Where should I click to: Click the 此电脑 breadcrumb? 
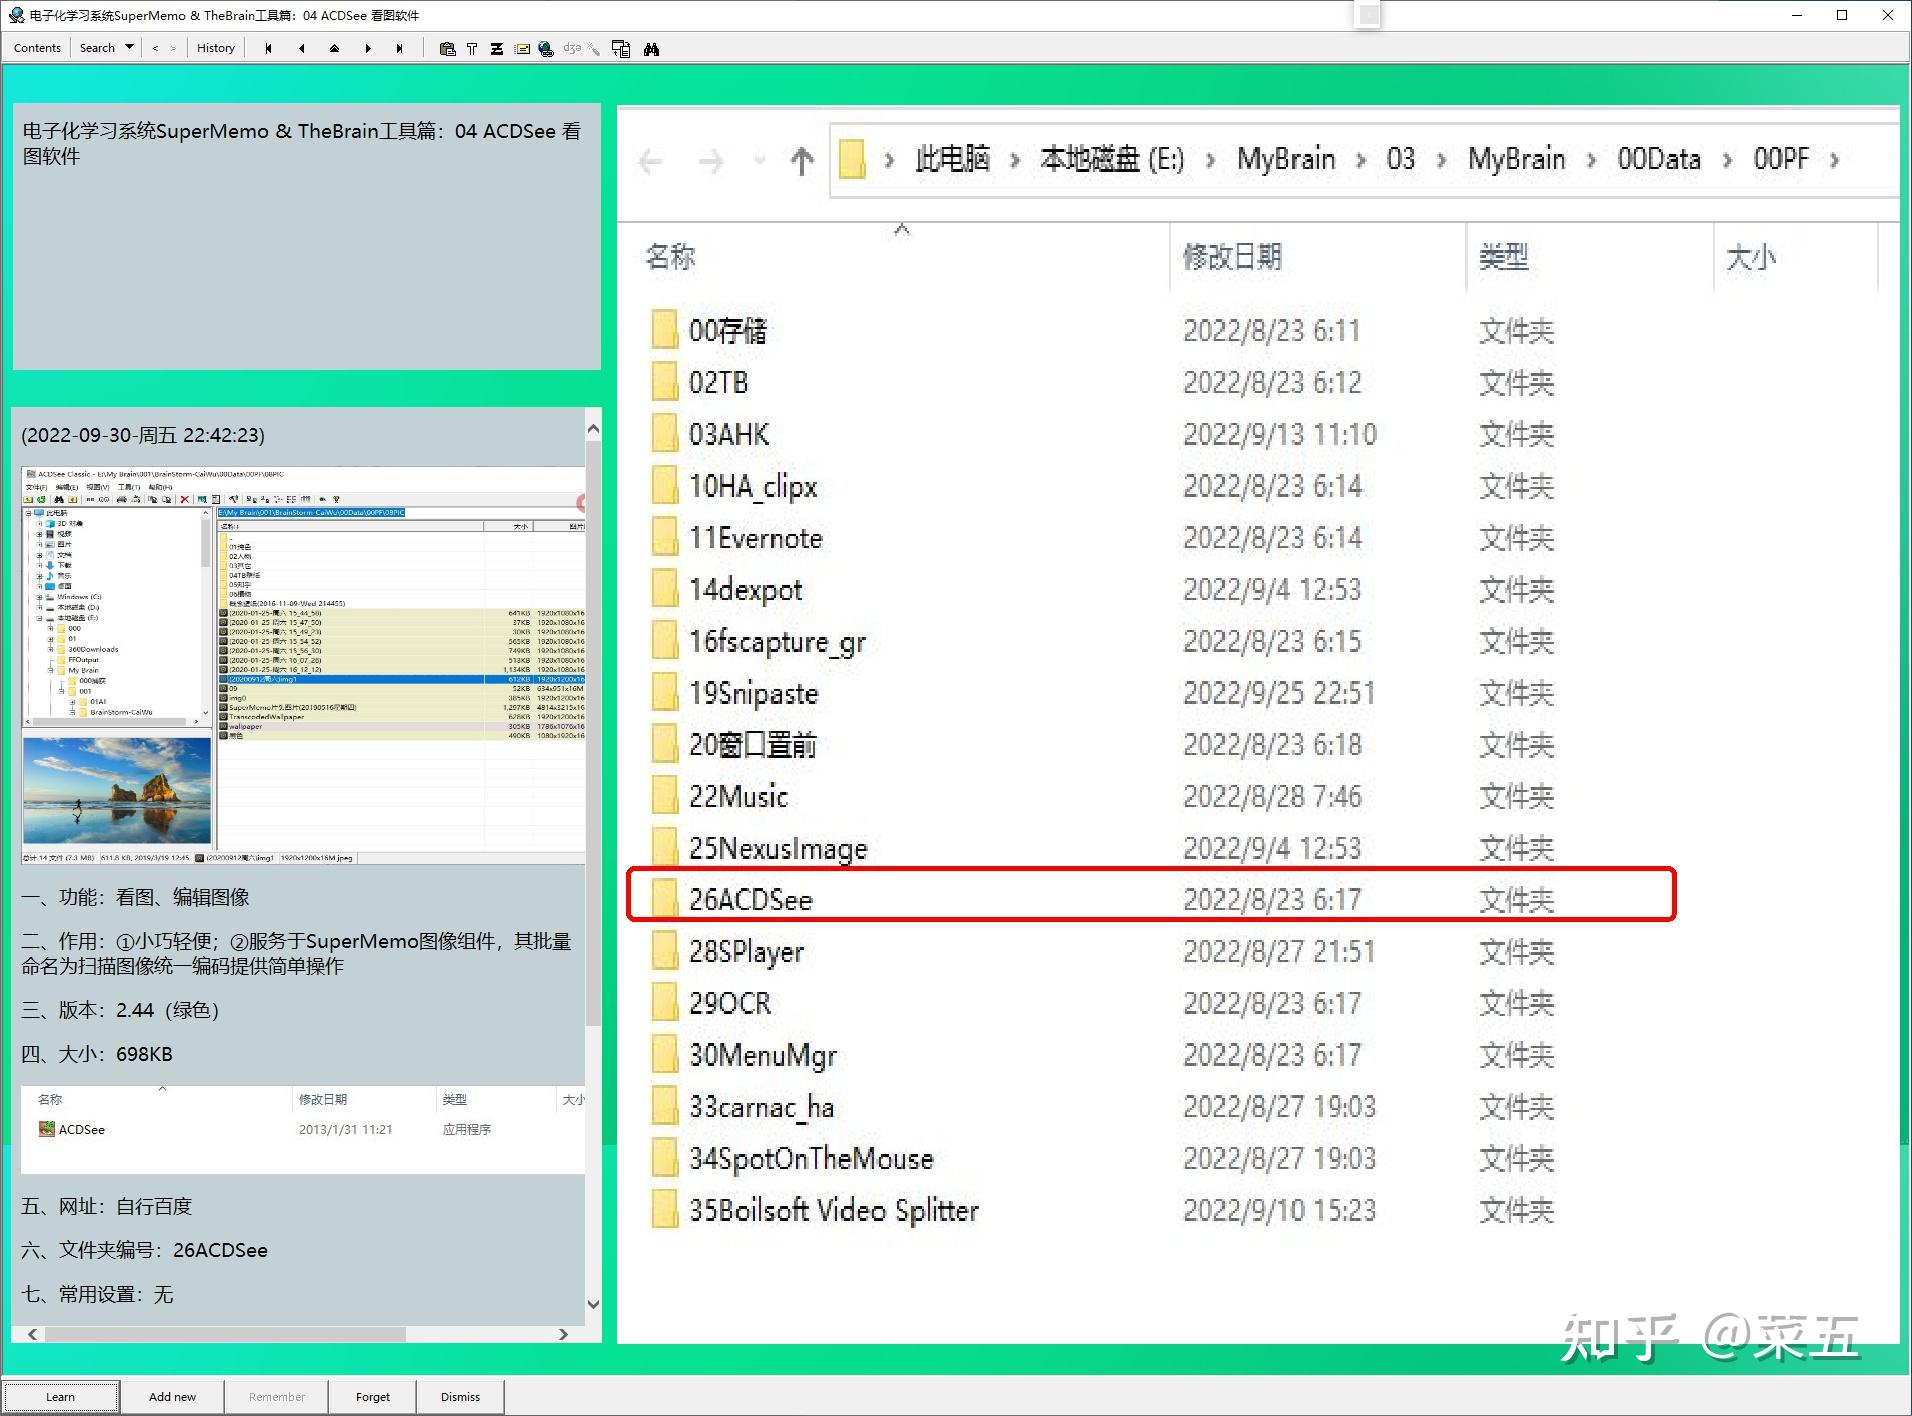953,159
